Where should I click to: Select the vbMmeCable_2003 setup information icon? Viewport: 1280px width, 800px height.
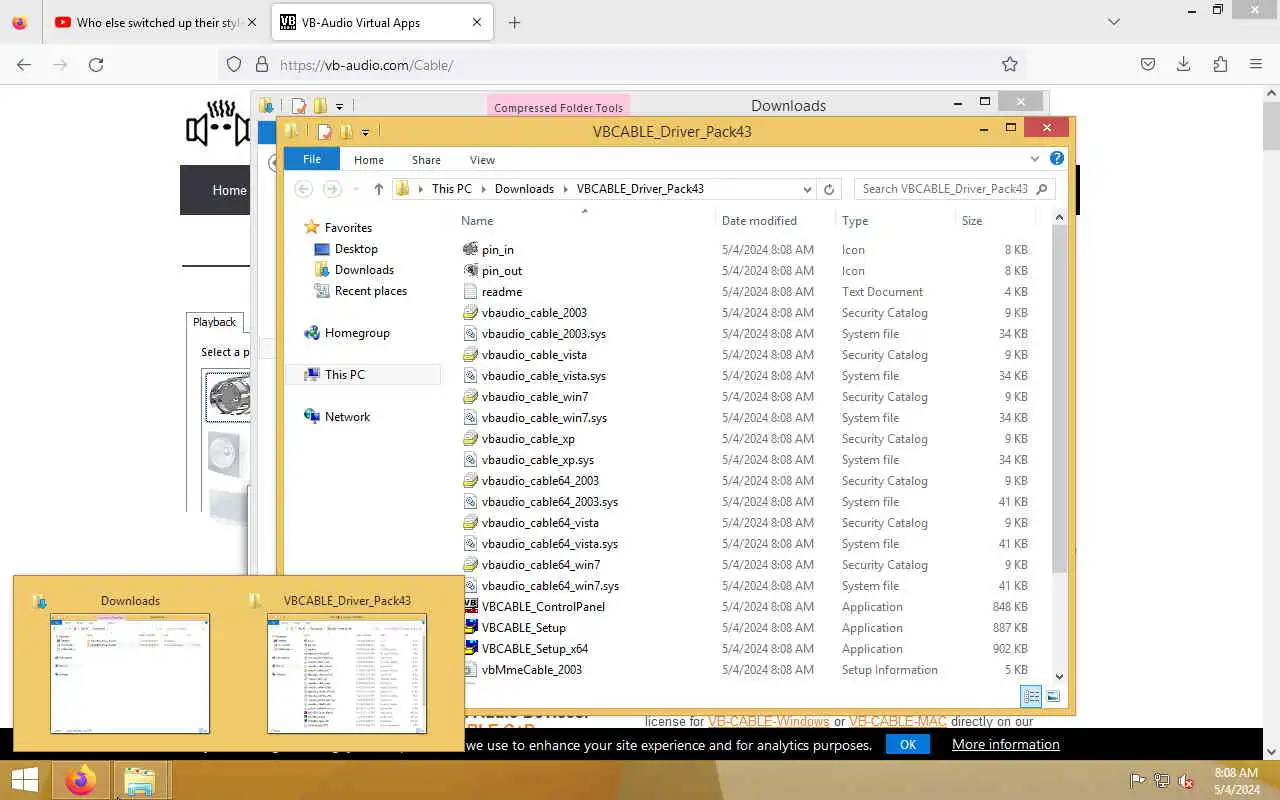471,669
